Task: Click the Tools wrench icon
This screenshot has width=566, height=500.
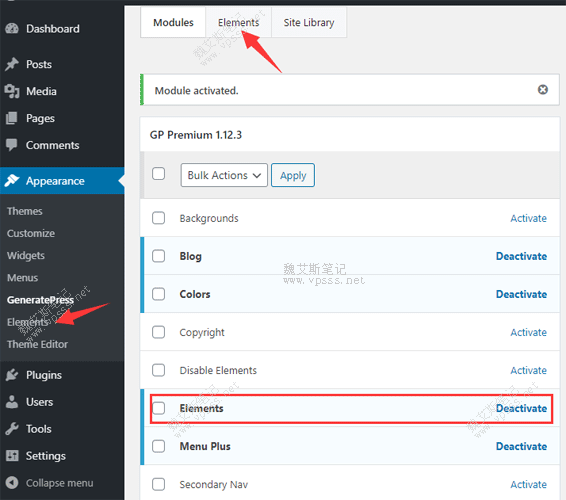Action: (12, 429)
